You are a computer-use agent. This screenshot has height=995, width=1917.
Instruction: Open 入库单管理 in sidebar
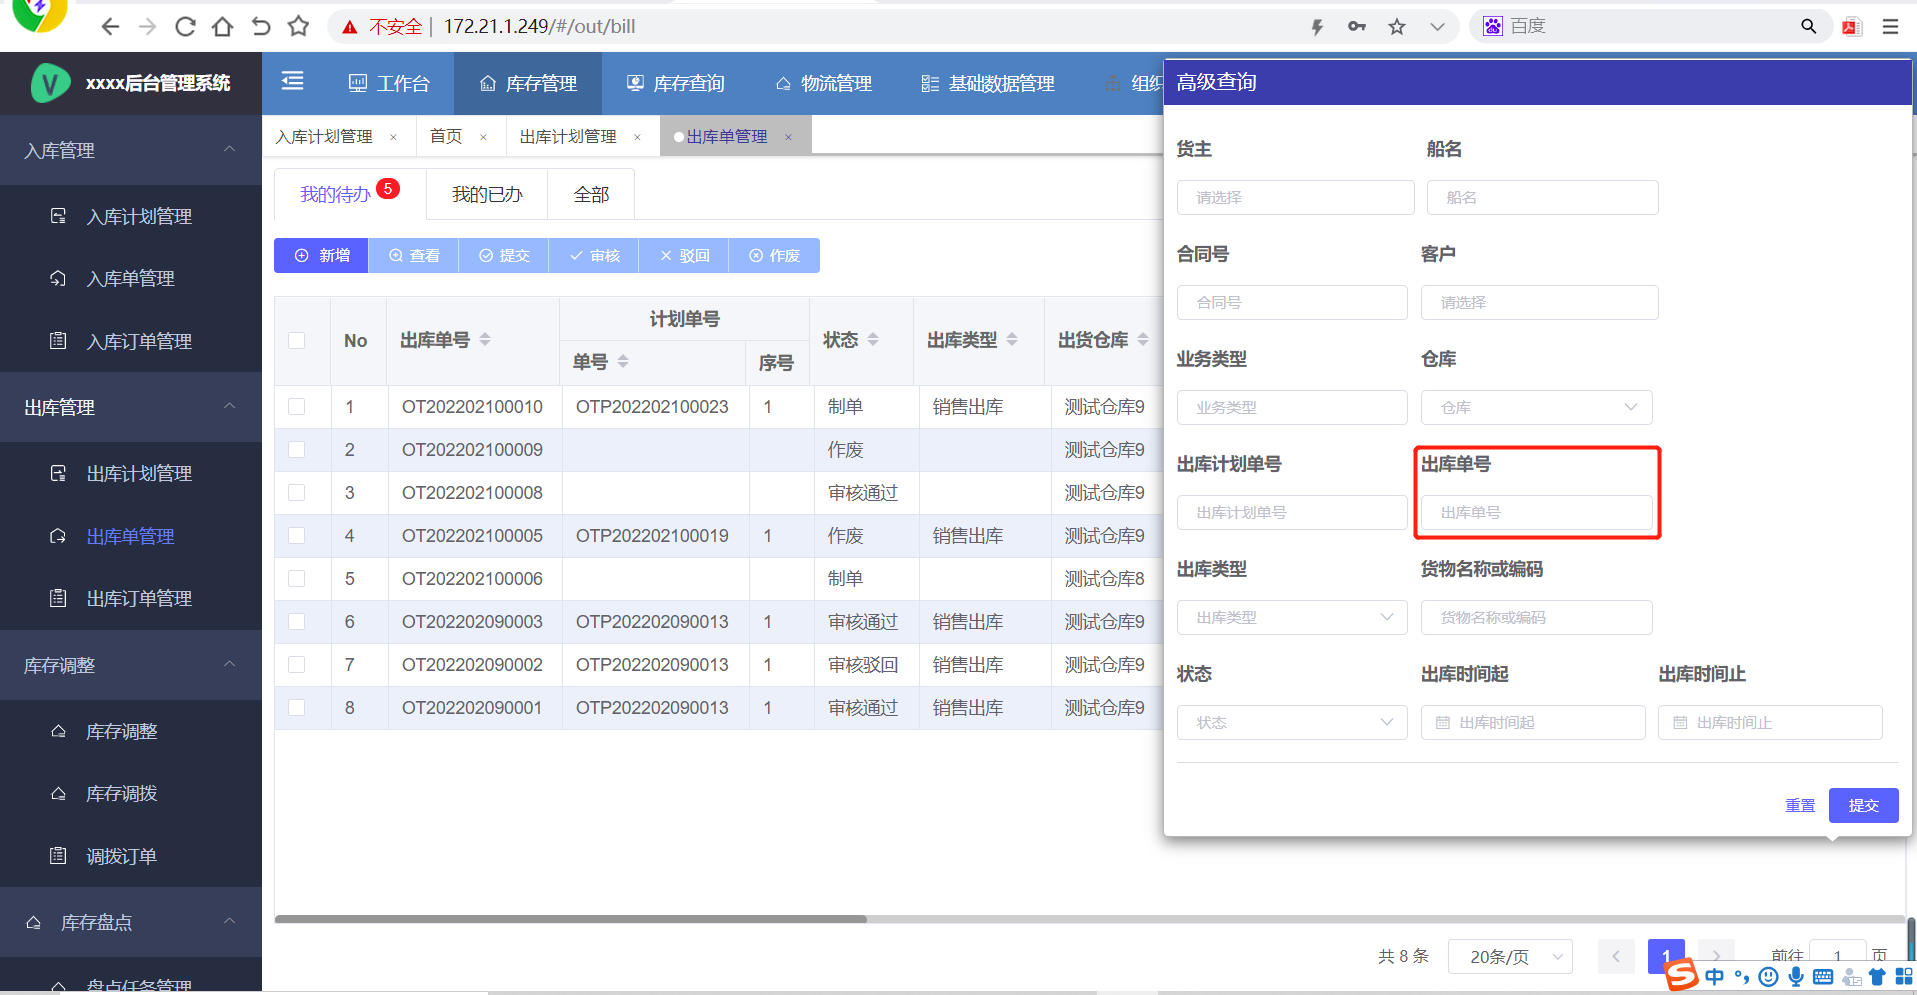click(131, 279)
